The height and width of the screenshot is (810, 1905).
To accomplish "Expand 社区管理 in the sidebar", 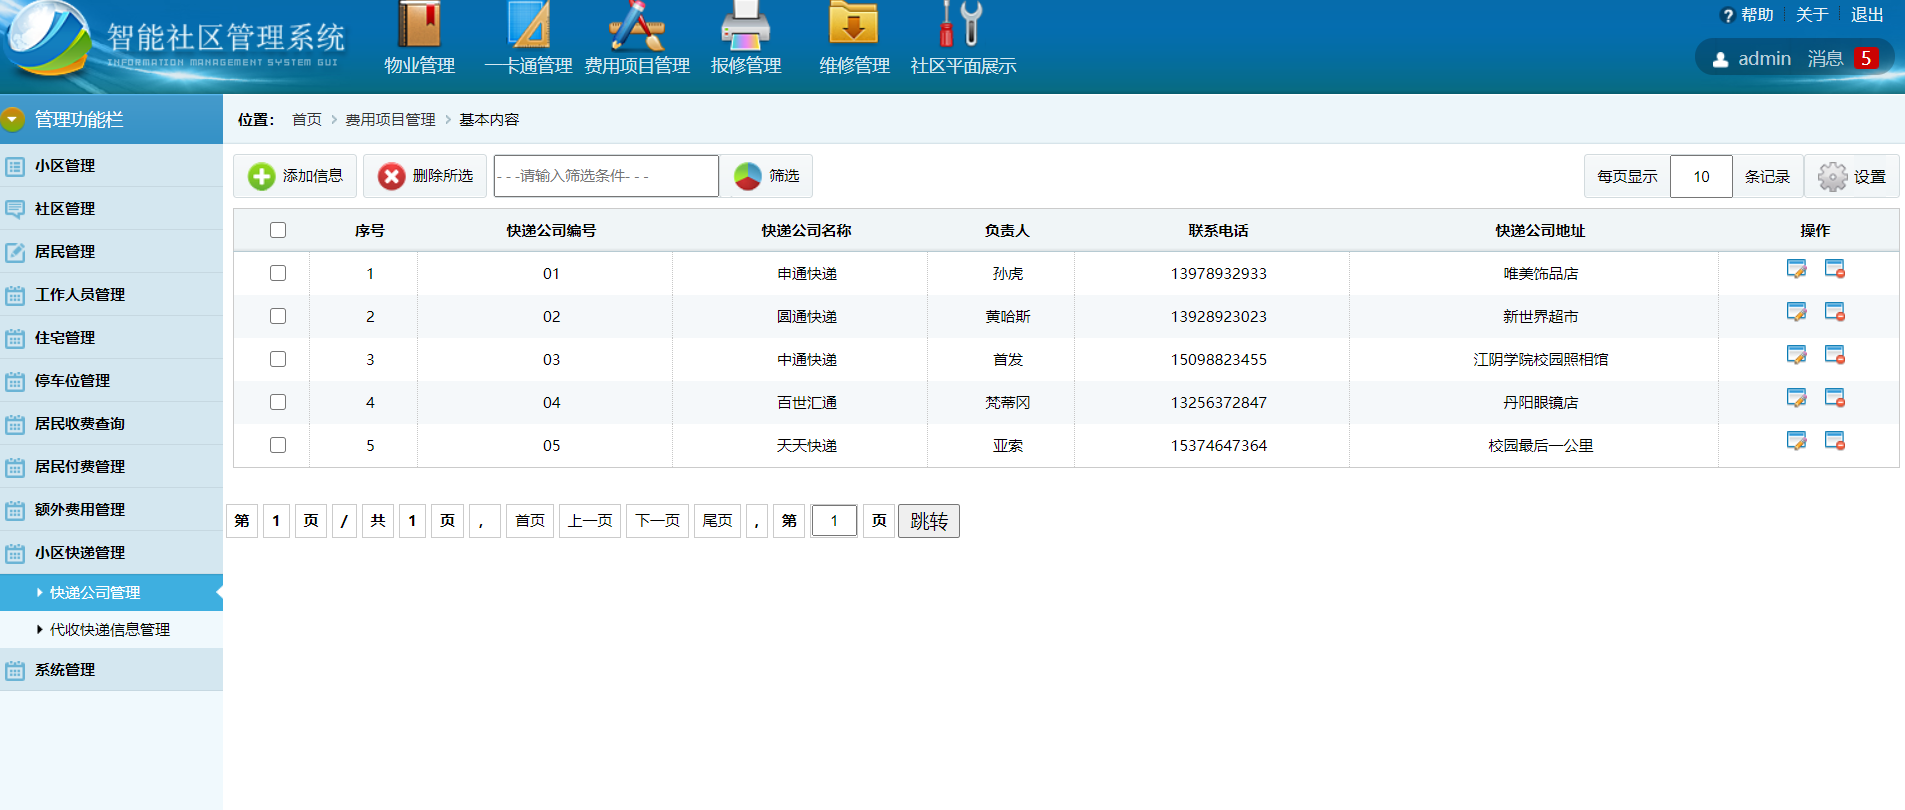I will click(x=111, y=209).
